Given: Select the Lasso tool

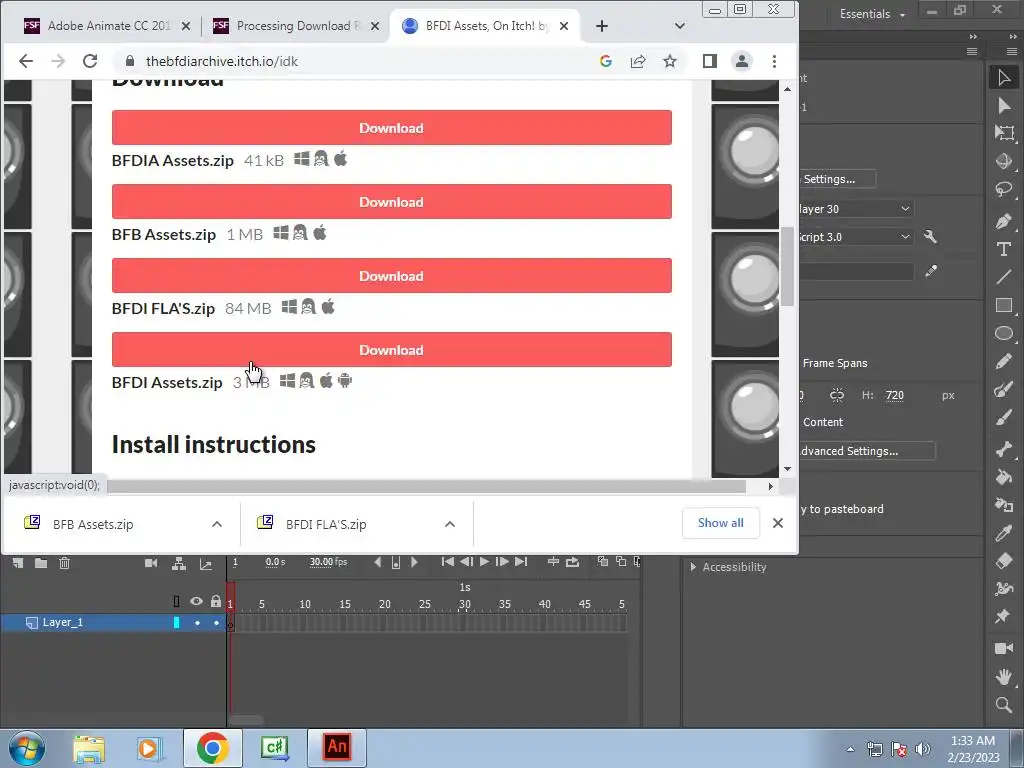Looking at the screenshot, I should (x=1004, y=189).
